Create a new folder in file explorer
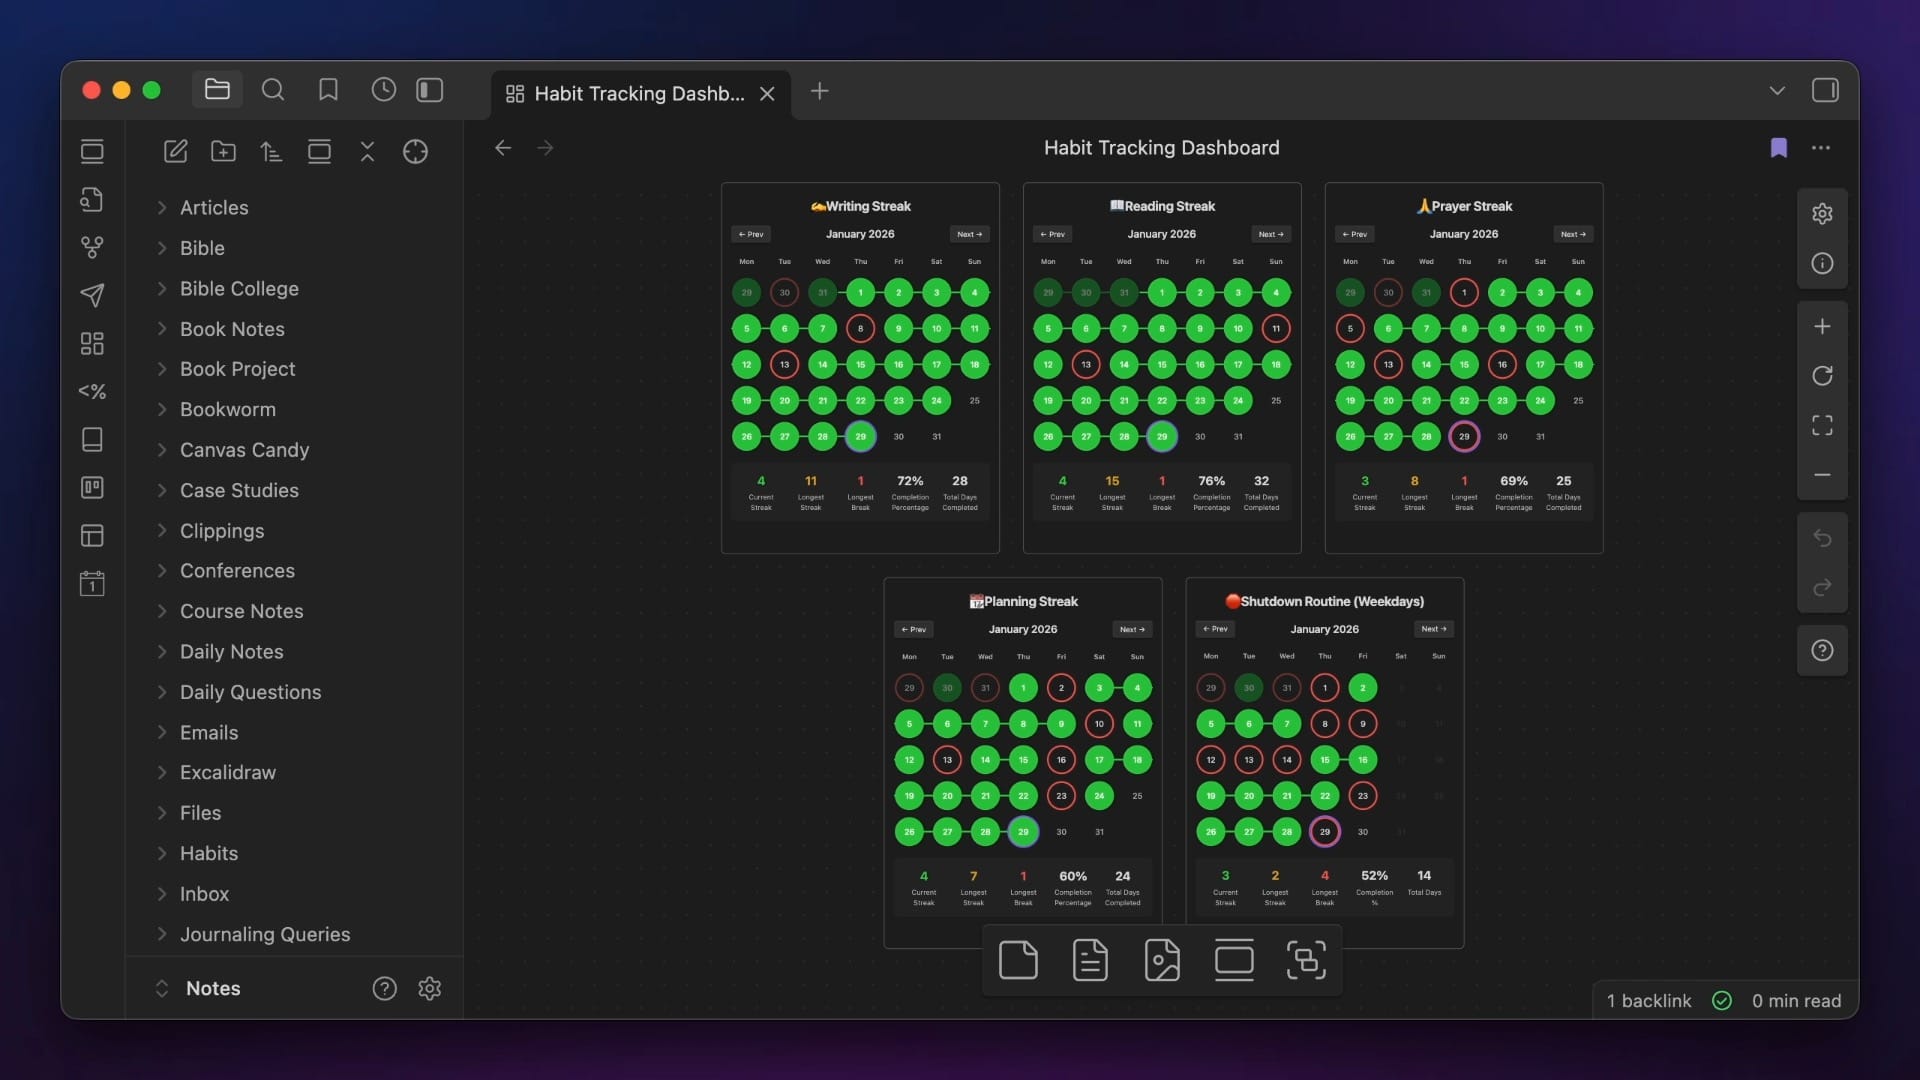Image resolution: width=1920 pixels, height=1080 pixels. [x=223, y=151]
